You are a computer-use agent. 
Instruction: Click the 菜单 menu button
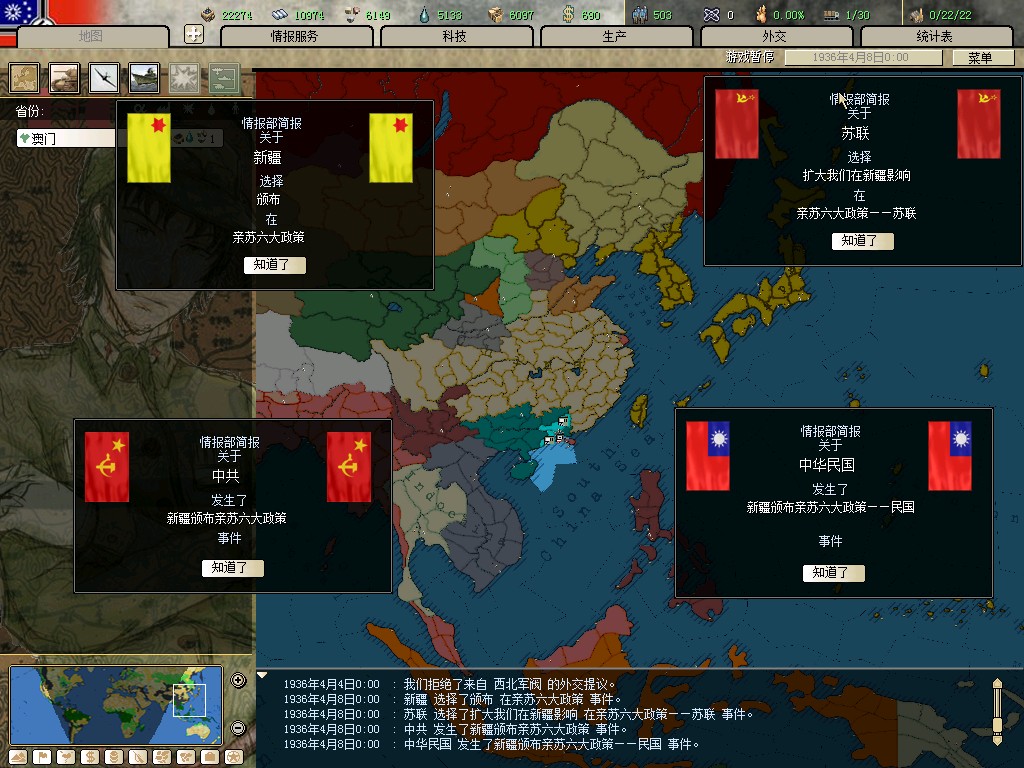[x=983, y=57]
